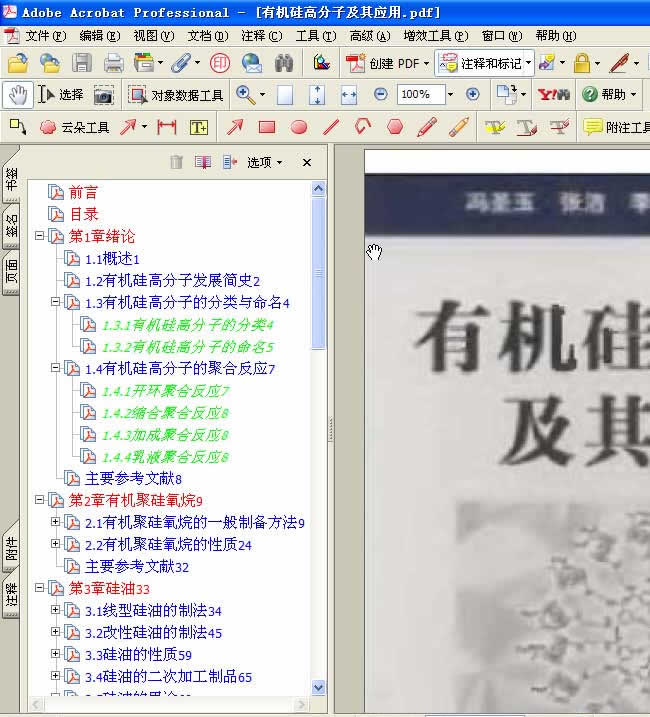Viewport: 650px width, 717px height.
Task: Switch to the 附件 side tab
Action: pos(11,548)
